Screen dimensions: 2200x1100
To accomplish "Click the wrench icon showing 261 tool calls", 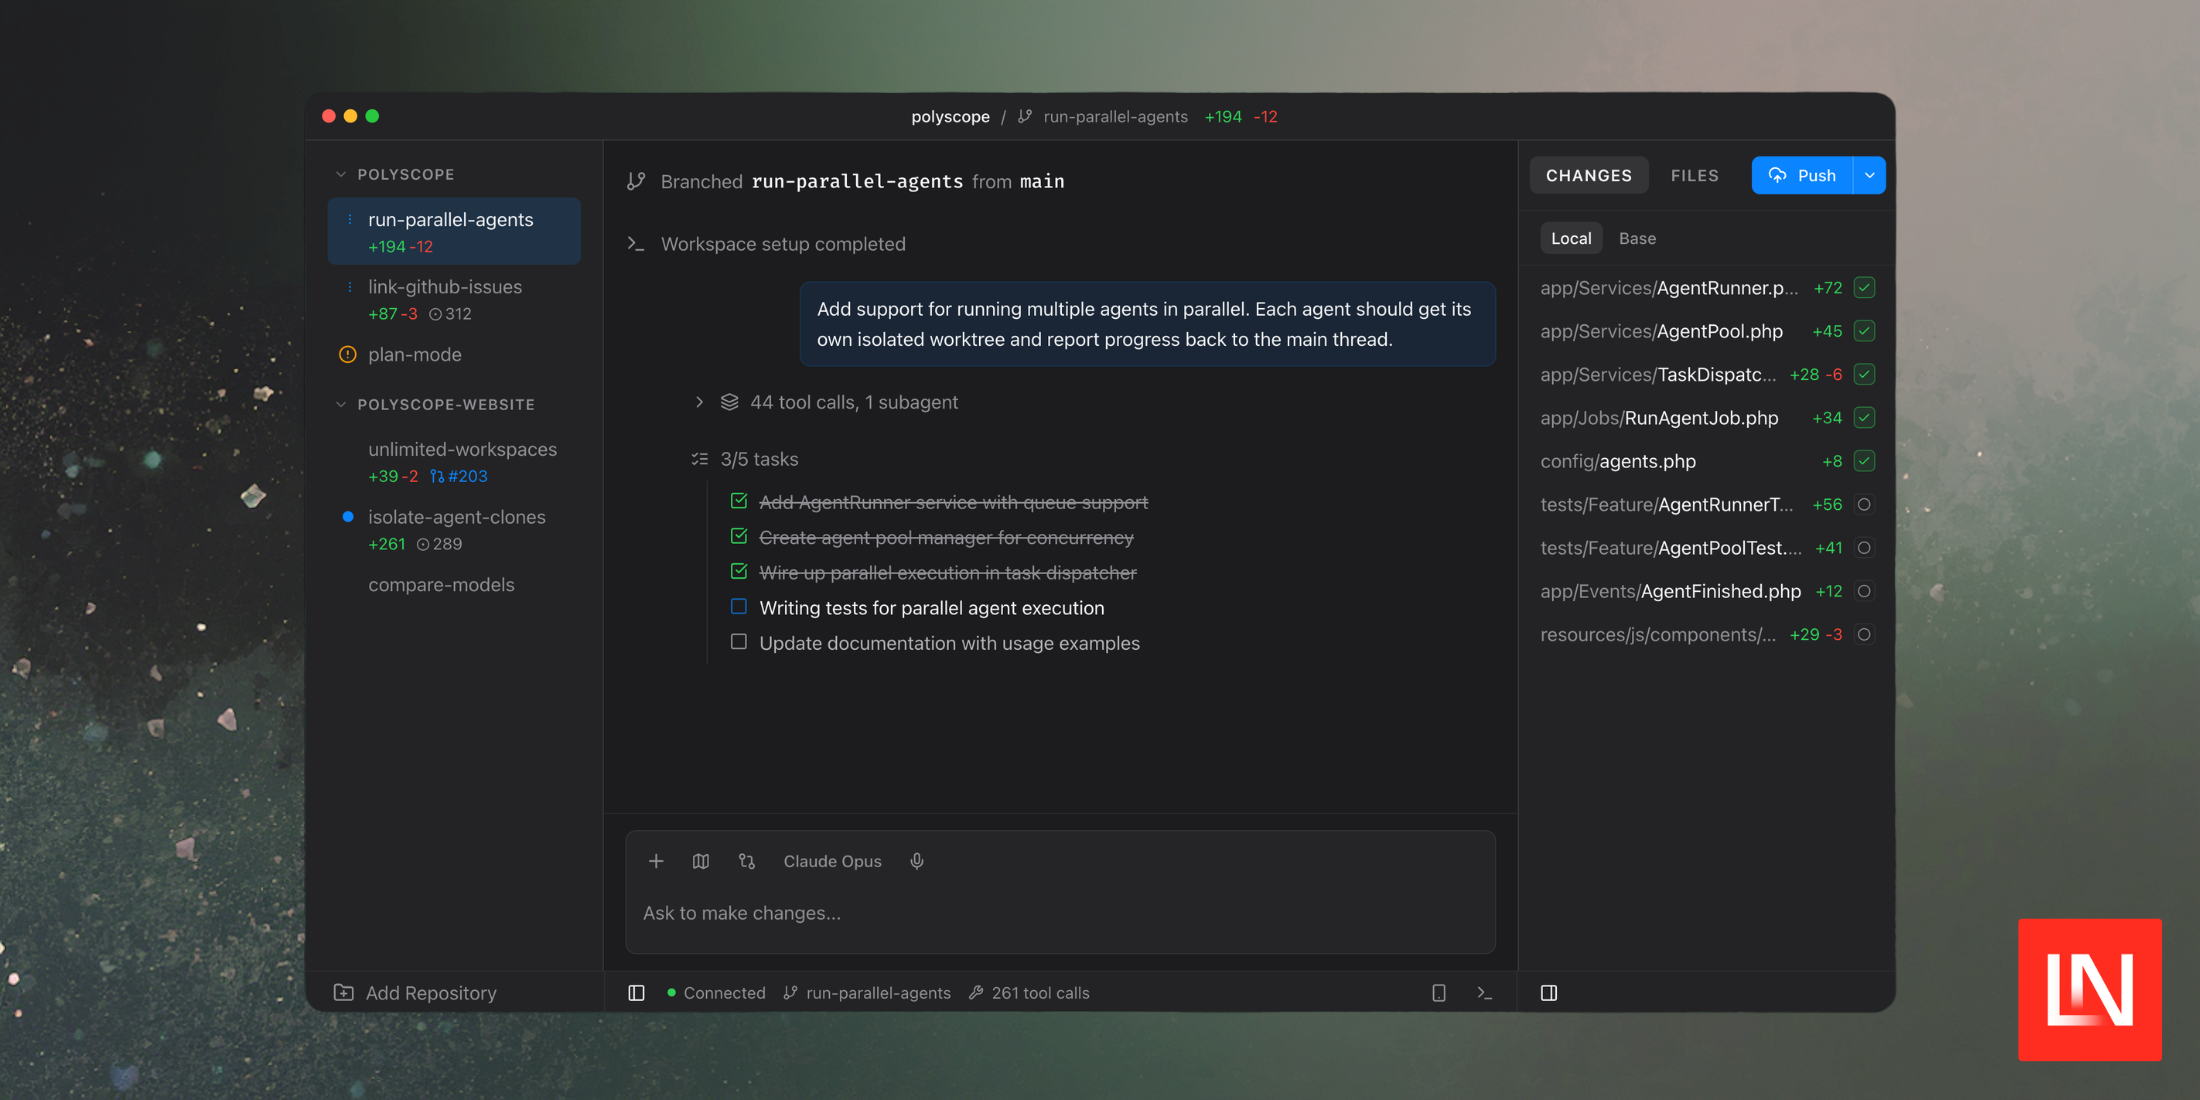I will click(x=975, y=992).
